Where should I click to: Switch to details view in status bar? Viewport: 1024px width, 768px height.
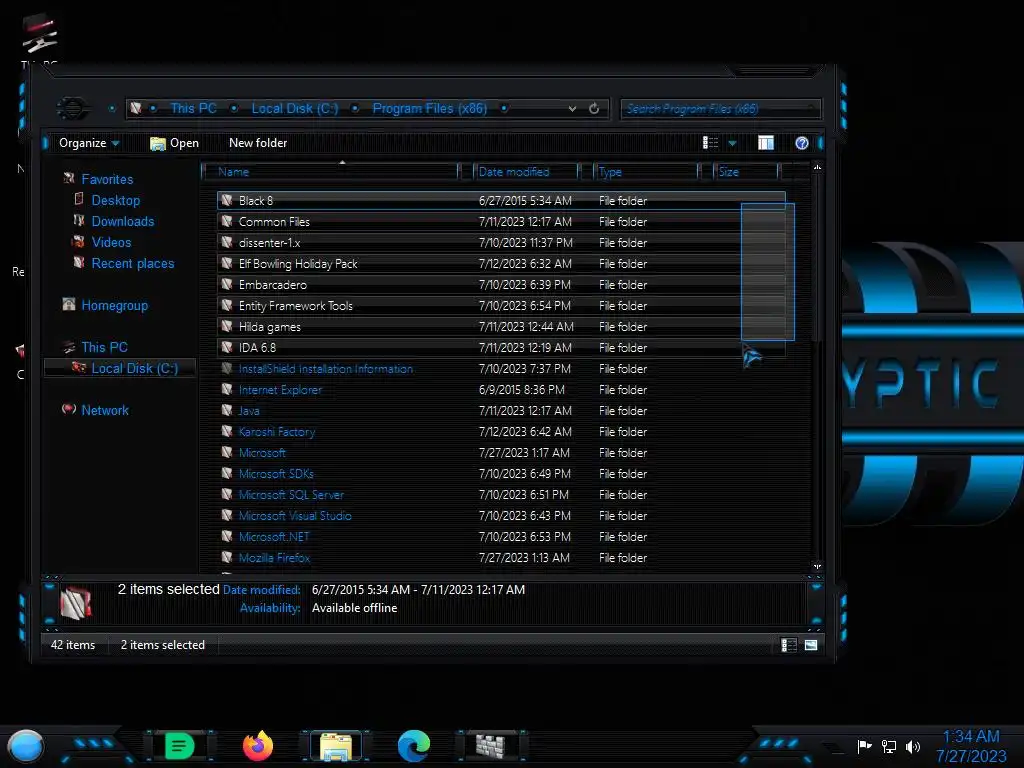coord(789,645)
